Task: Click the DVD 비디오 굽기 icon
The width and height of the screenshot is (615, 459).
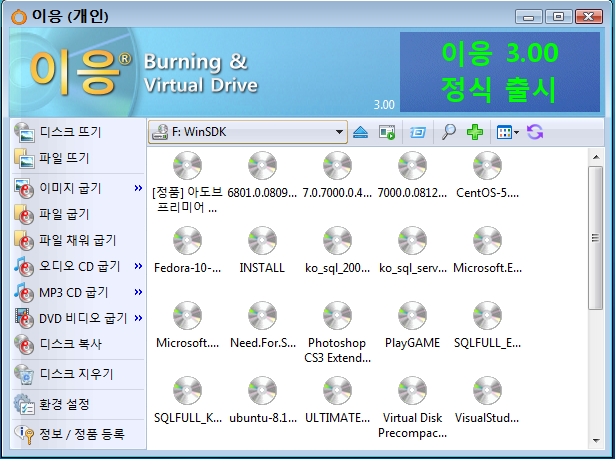Action: tap(24, 319)
